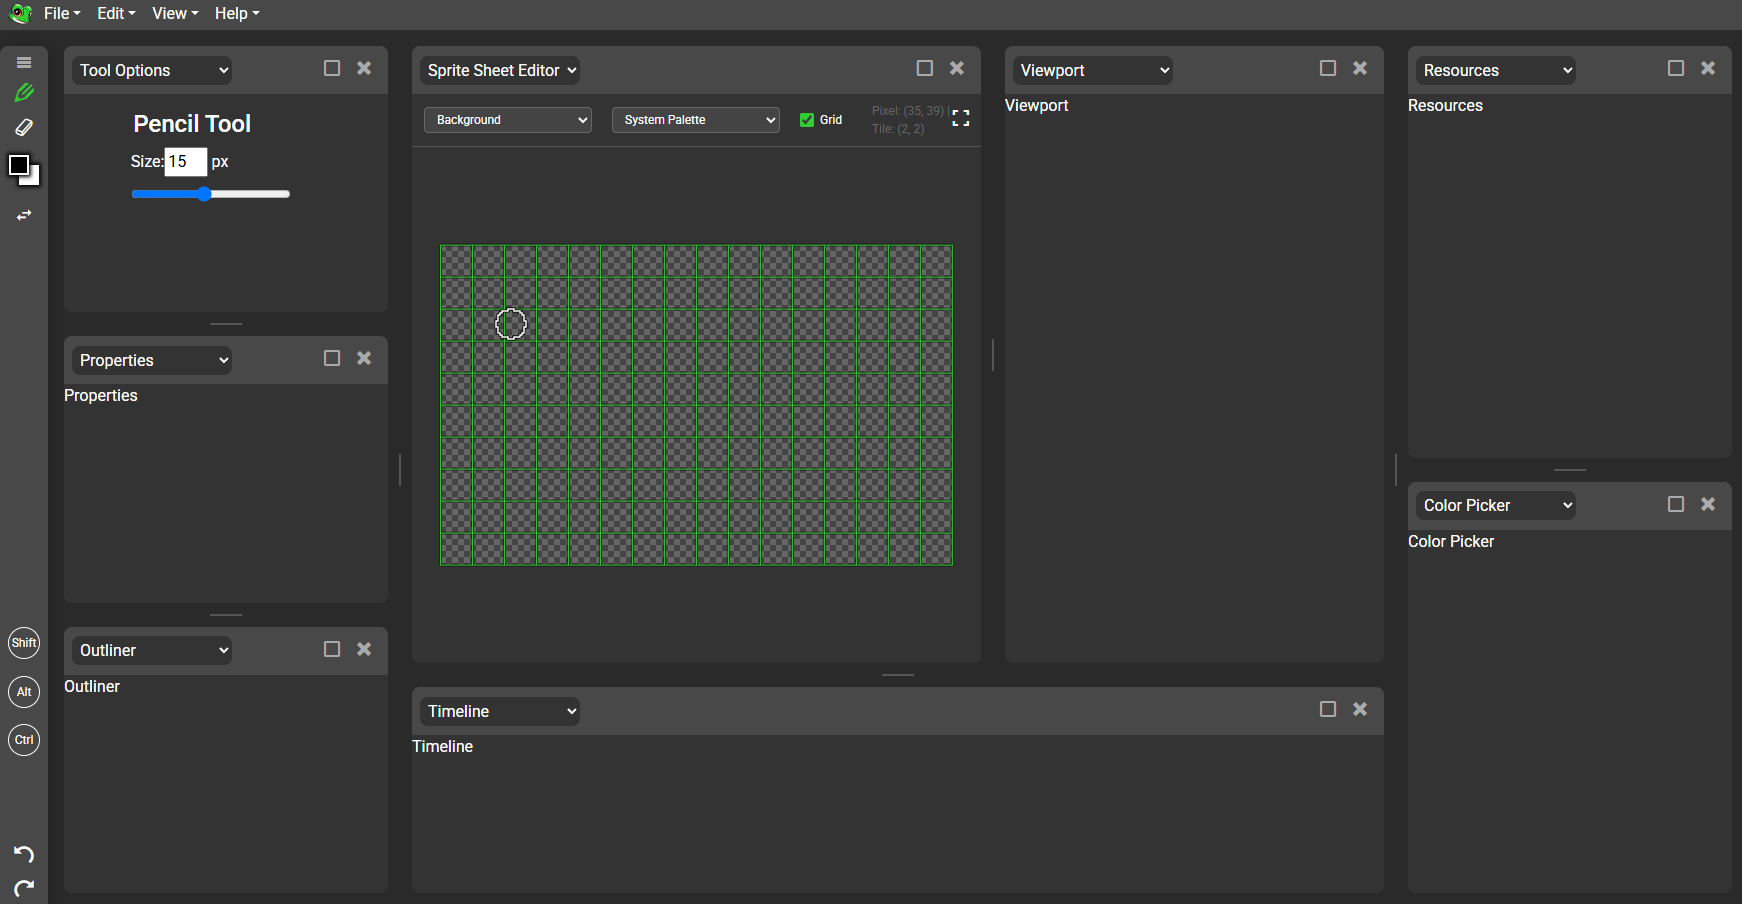Select the Pencil tool in sidebar
The width and height of the screenshot is (1742, 904).
pos(24,93)
